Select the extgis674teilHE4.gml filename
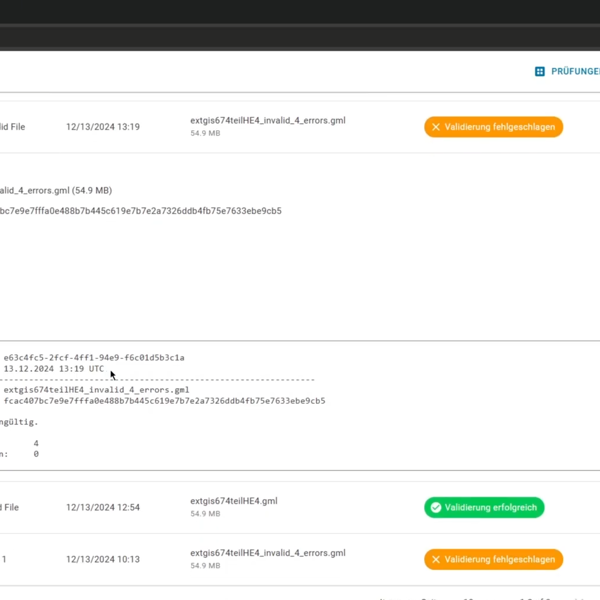The image size is (600, 600). tap(234, 501)
